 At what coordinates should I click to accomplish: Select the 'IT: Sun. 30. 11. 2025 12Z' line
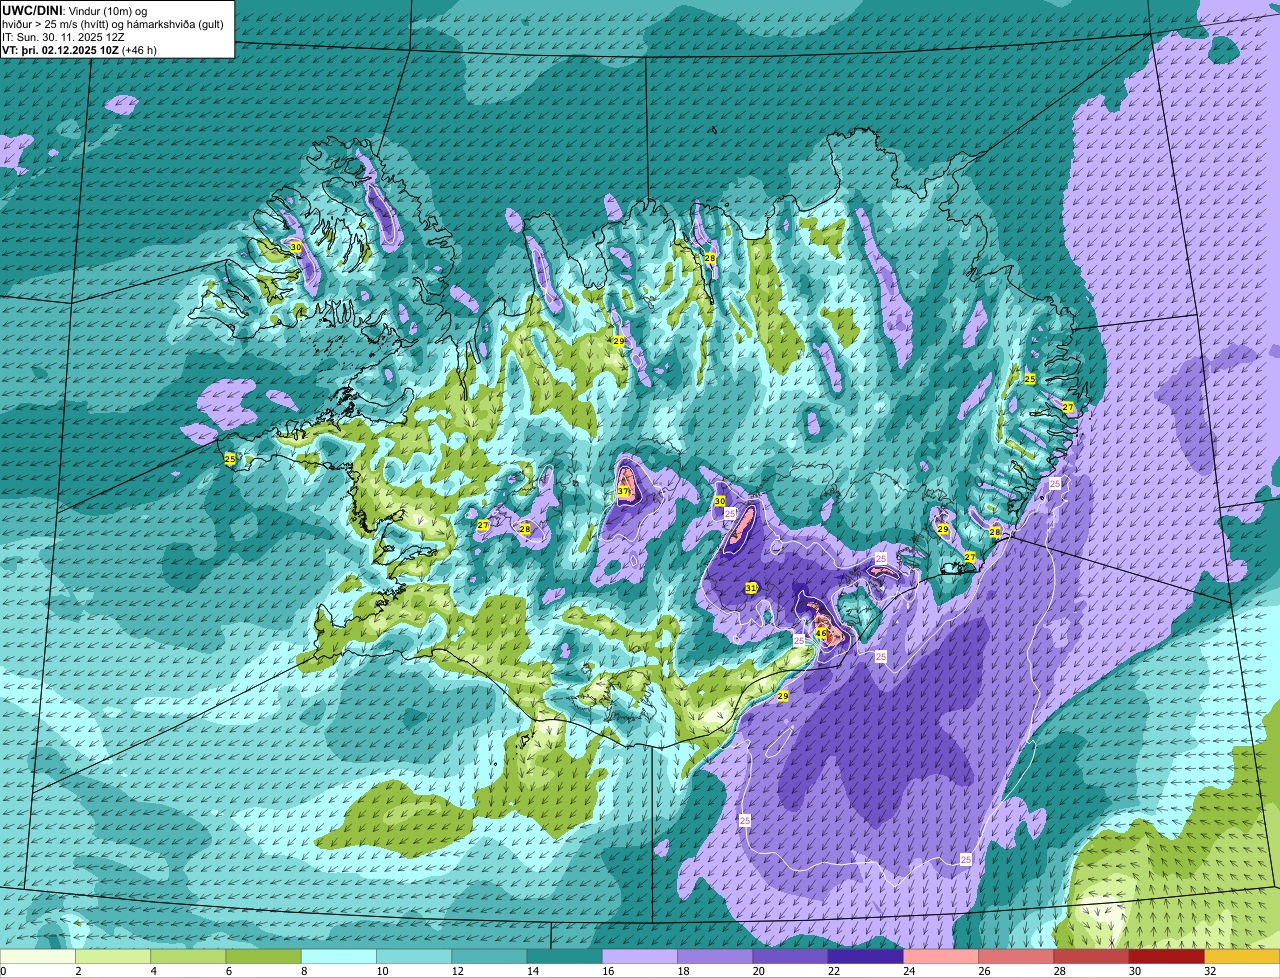pos(64,37)
